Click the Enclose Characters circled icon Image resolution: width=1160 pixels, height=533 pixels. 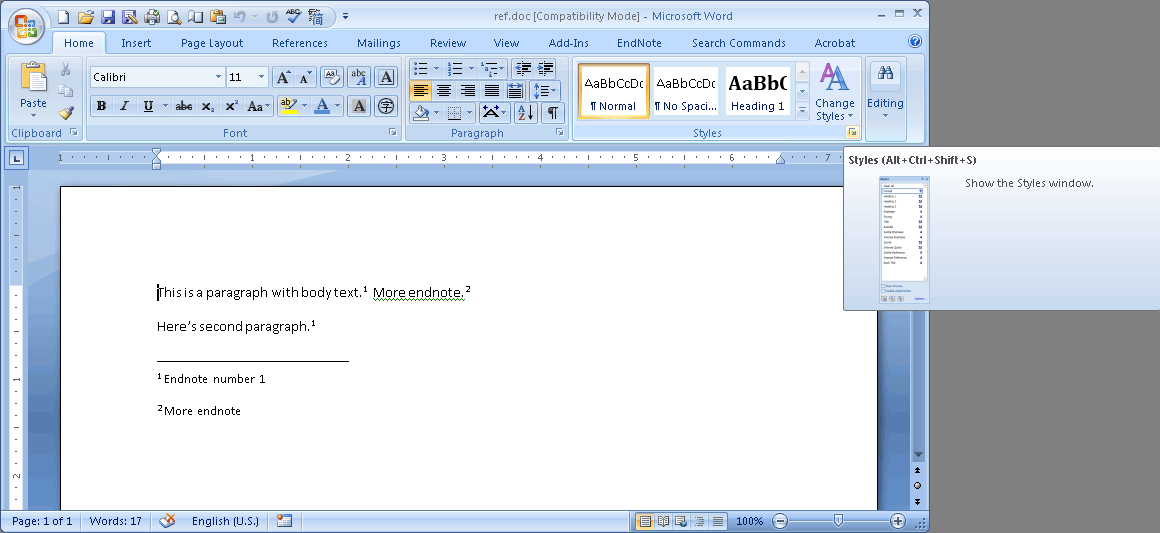tap(385, 107)
